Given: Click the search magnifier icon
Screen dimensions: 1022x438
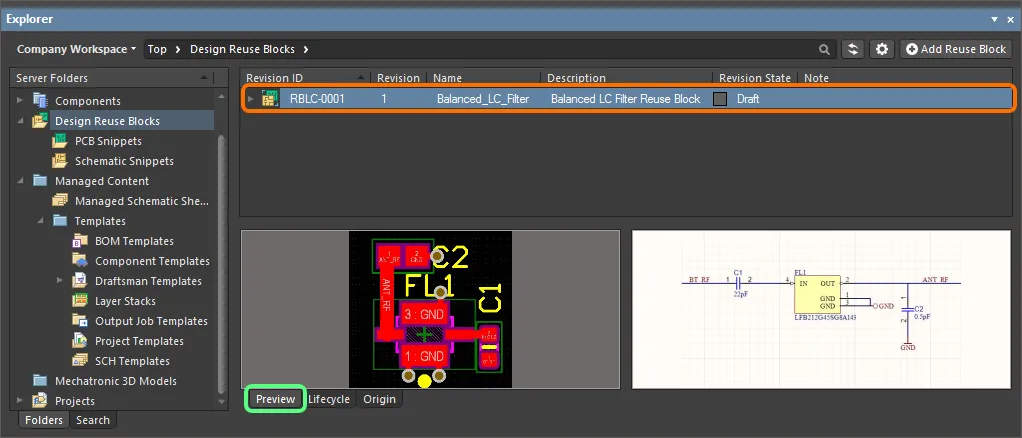Looking at the screenshot, I should tap(825, 49).
